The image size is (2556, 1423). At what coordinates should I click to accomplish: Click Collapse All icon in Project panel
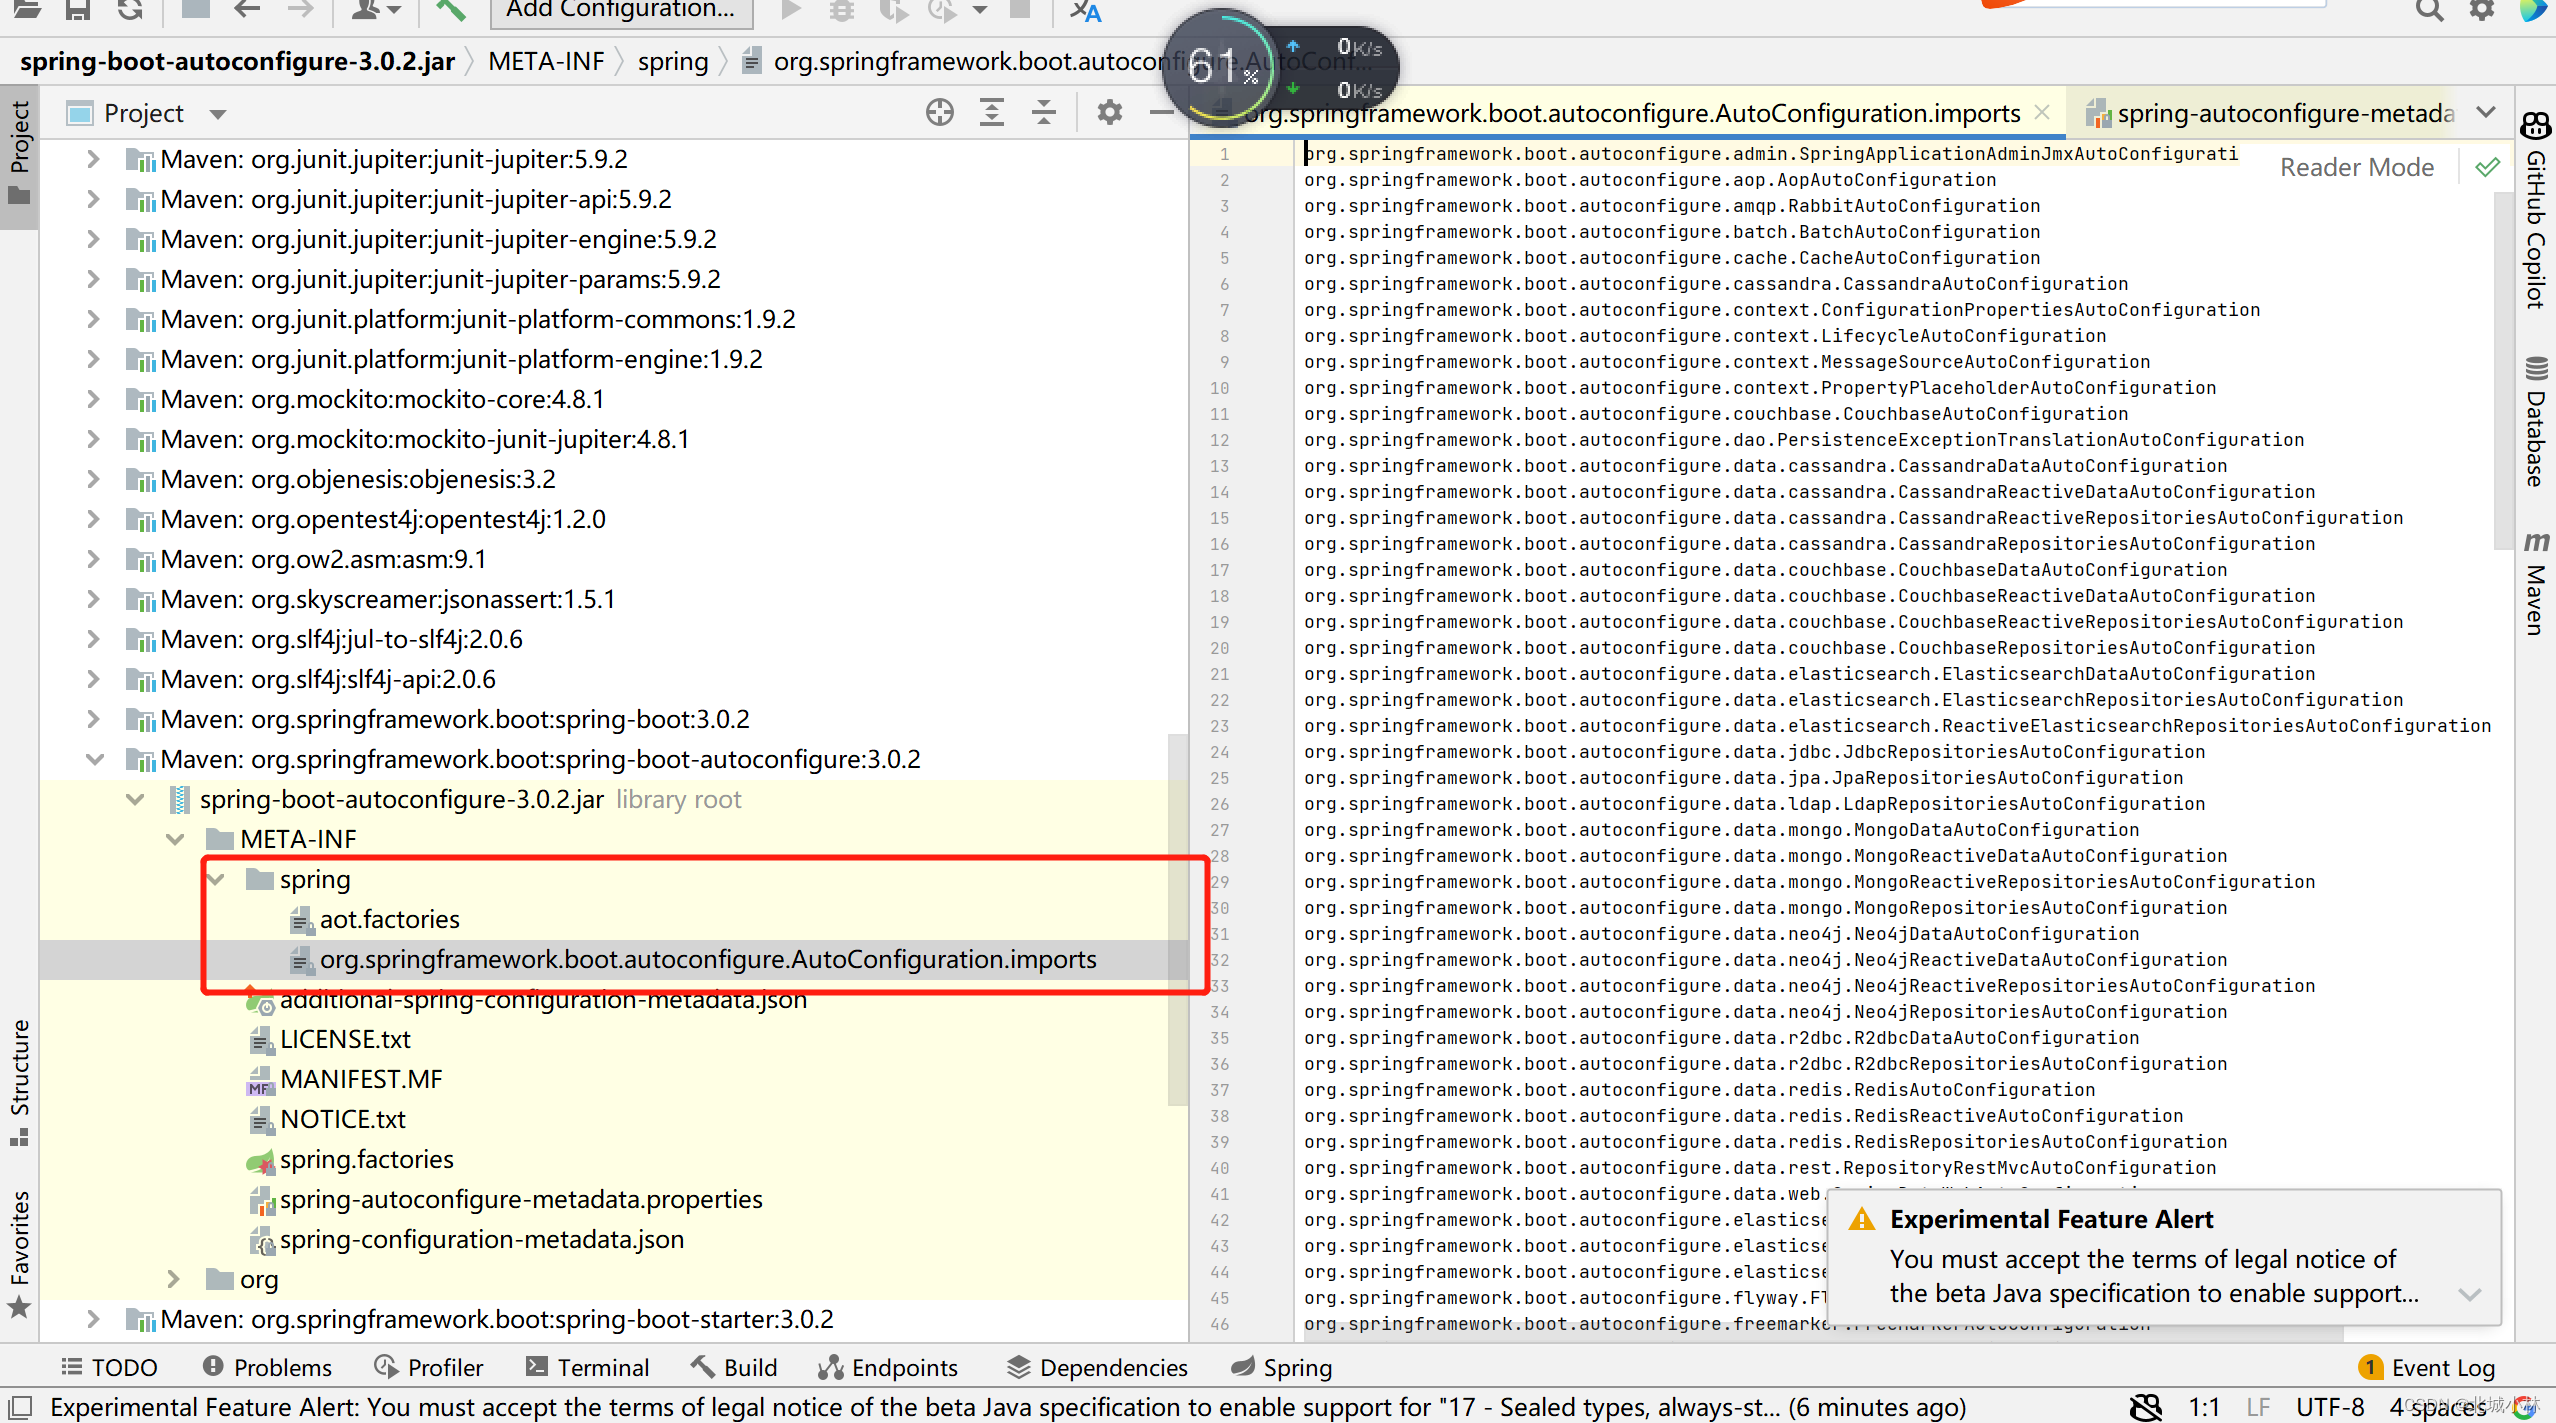[1044, 112]
